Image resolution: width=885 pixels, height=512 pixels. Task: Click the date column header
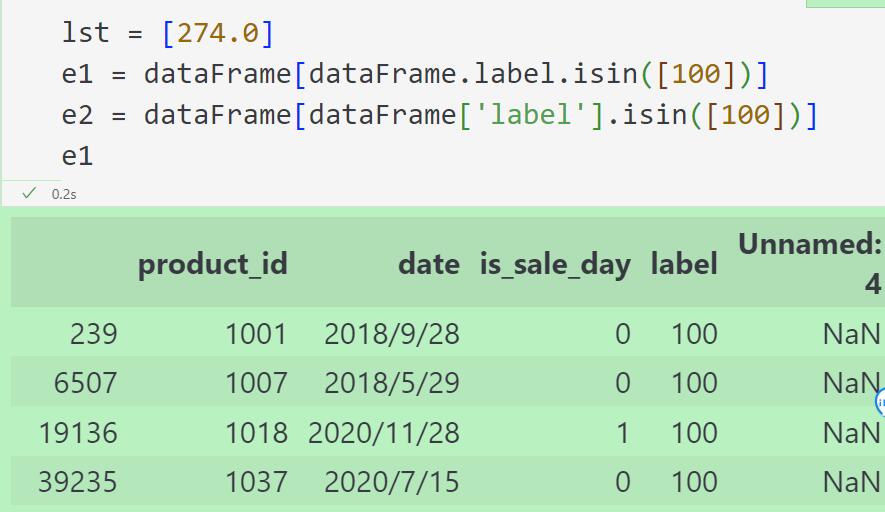pyautogui.click(x=429, y=264)
